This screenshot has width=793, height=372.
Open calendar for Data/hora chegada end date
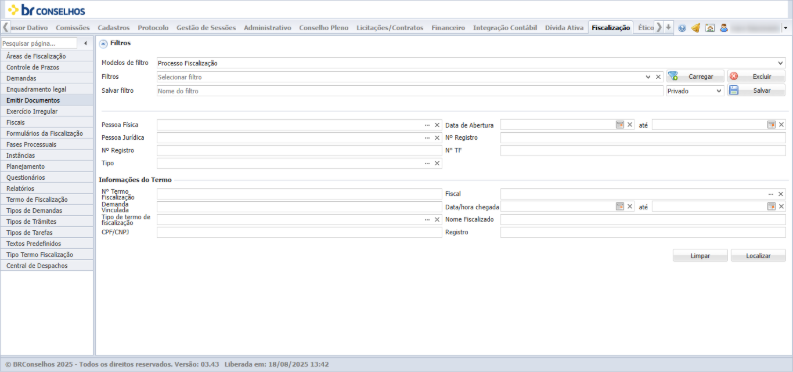point(771,206)
